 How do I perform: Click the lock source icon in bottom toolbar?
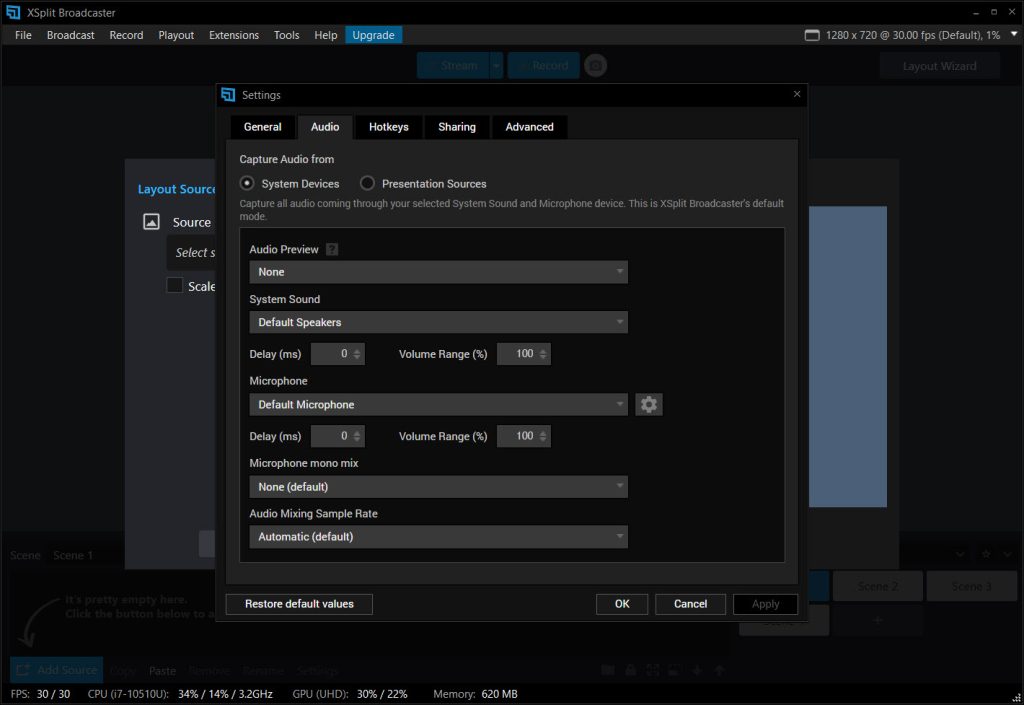tap(630, 670)
